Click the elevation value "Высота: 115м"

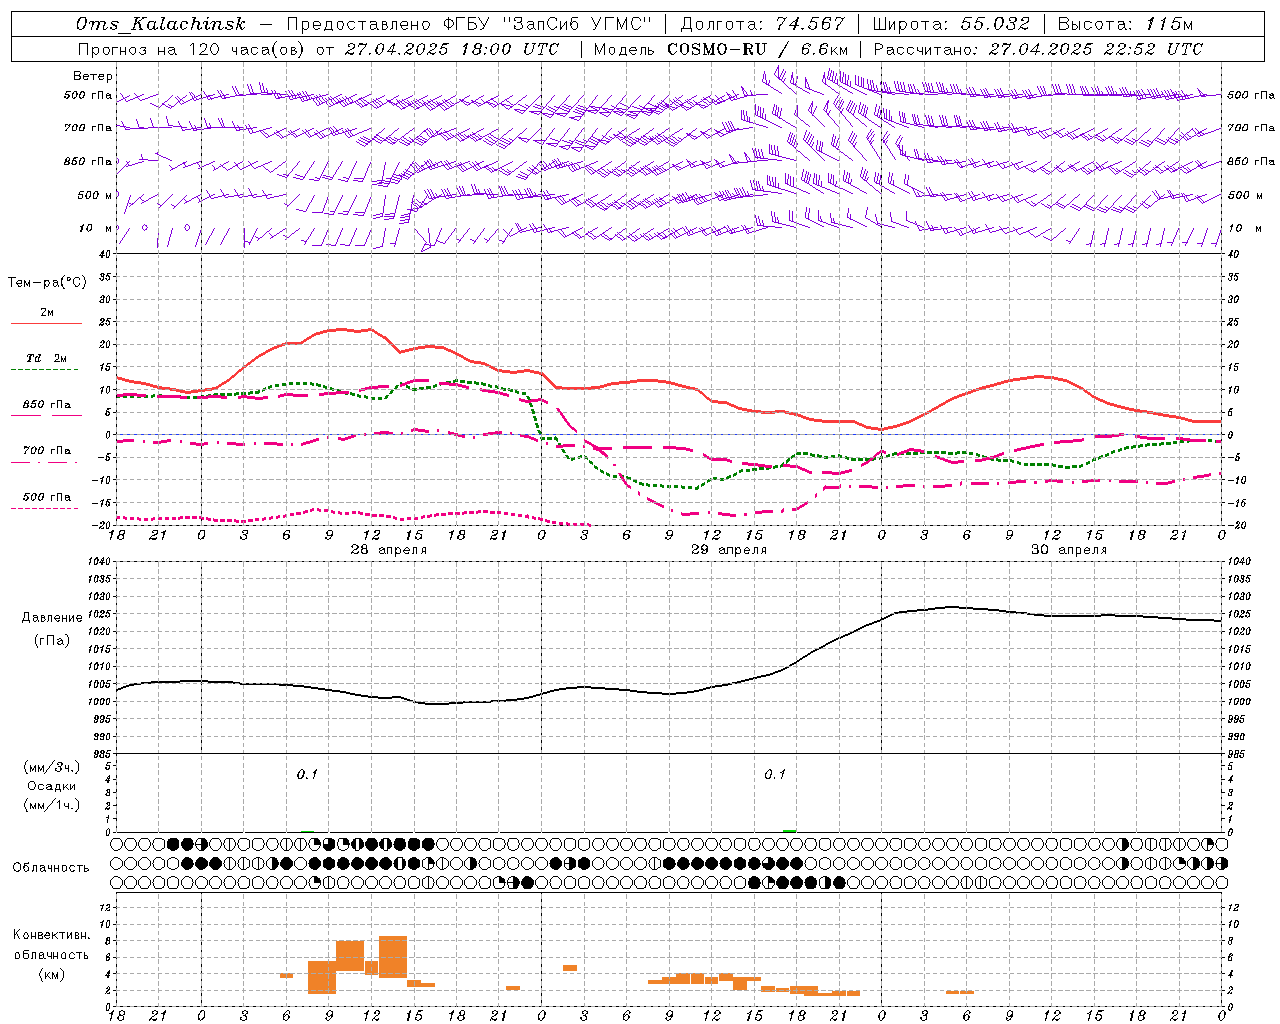pos(1125,24)
